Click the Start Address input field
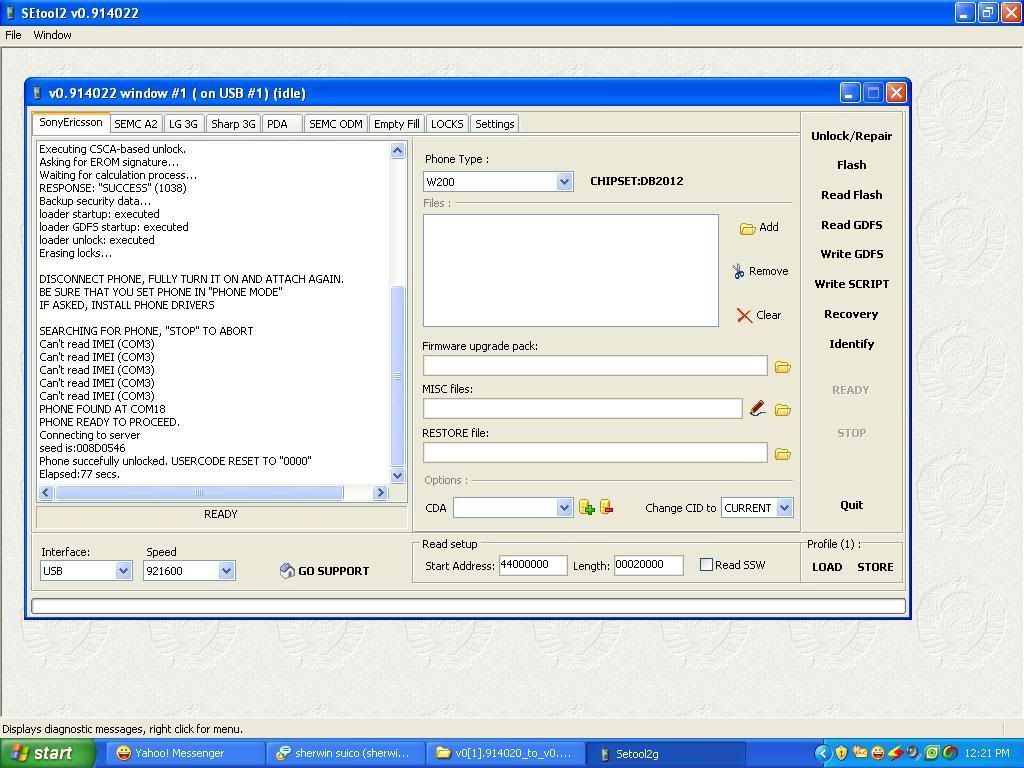The width and height of the screenshot is (1024, 768). [533, 565]
